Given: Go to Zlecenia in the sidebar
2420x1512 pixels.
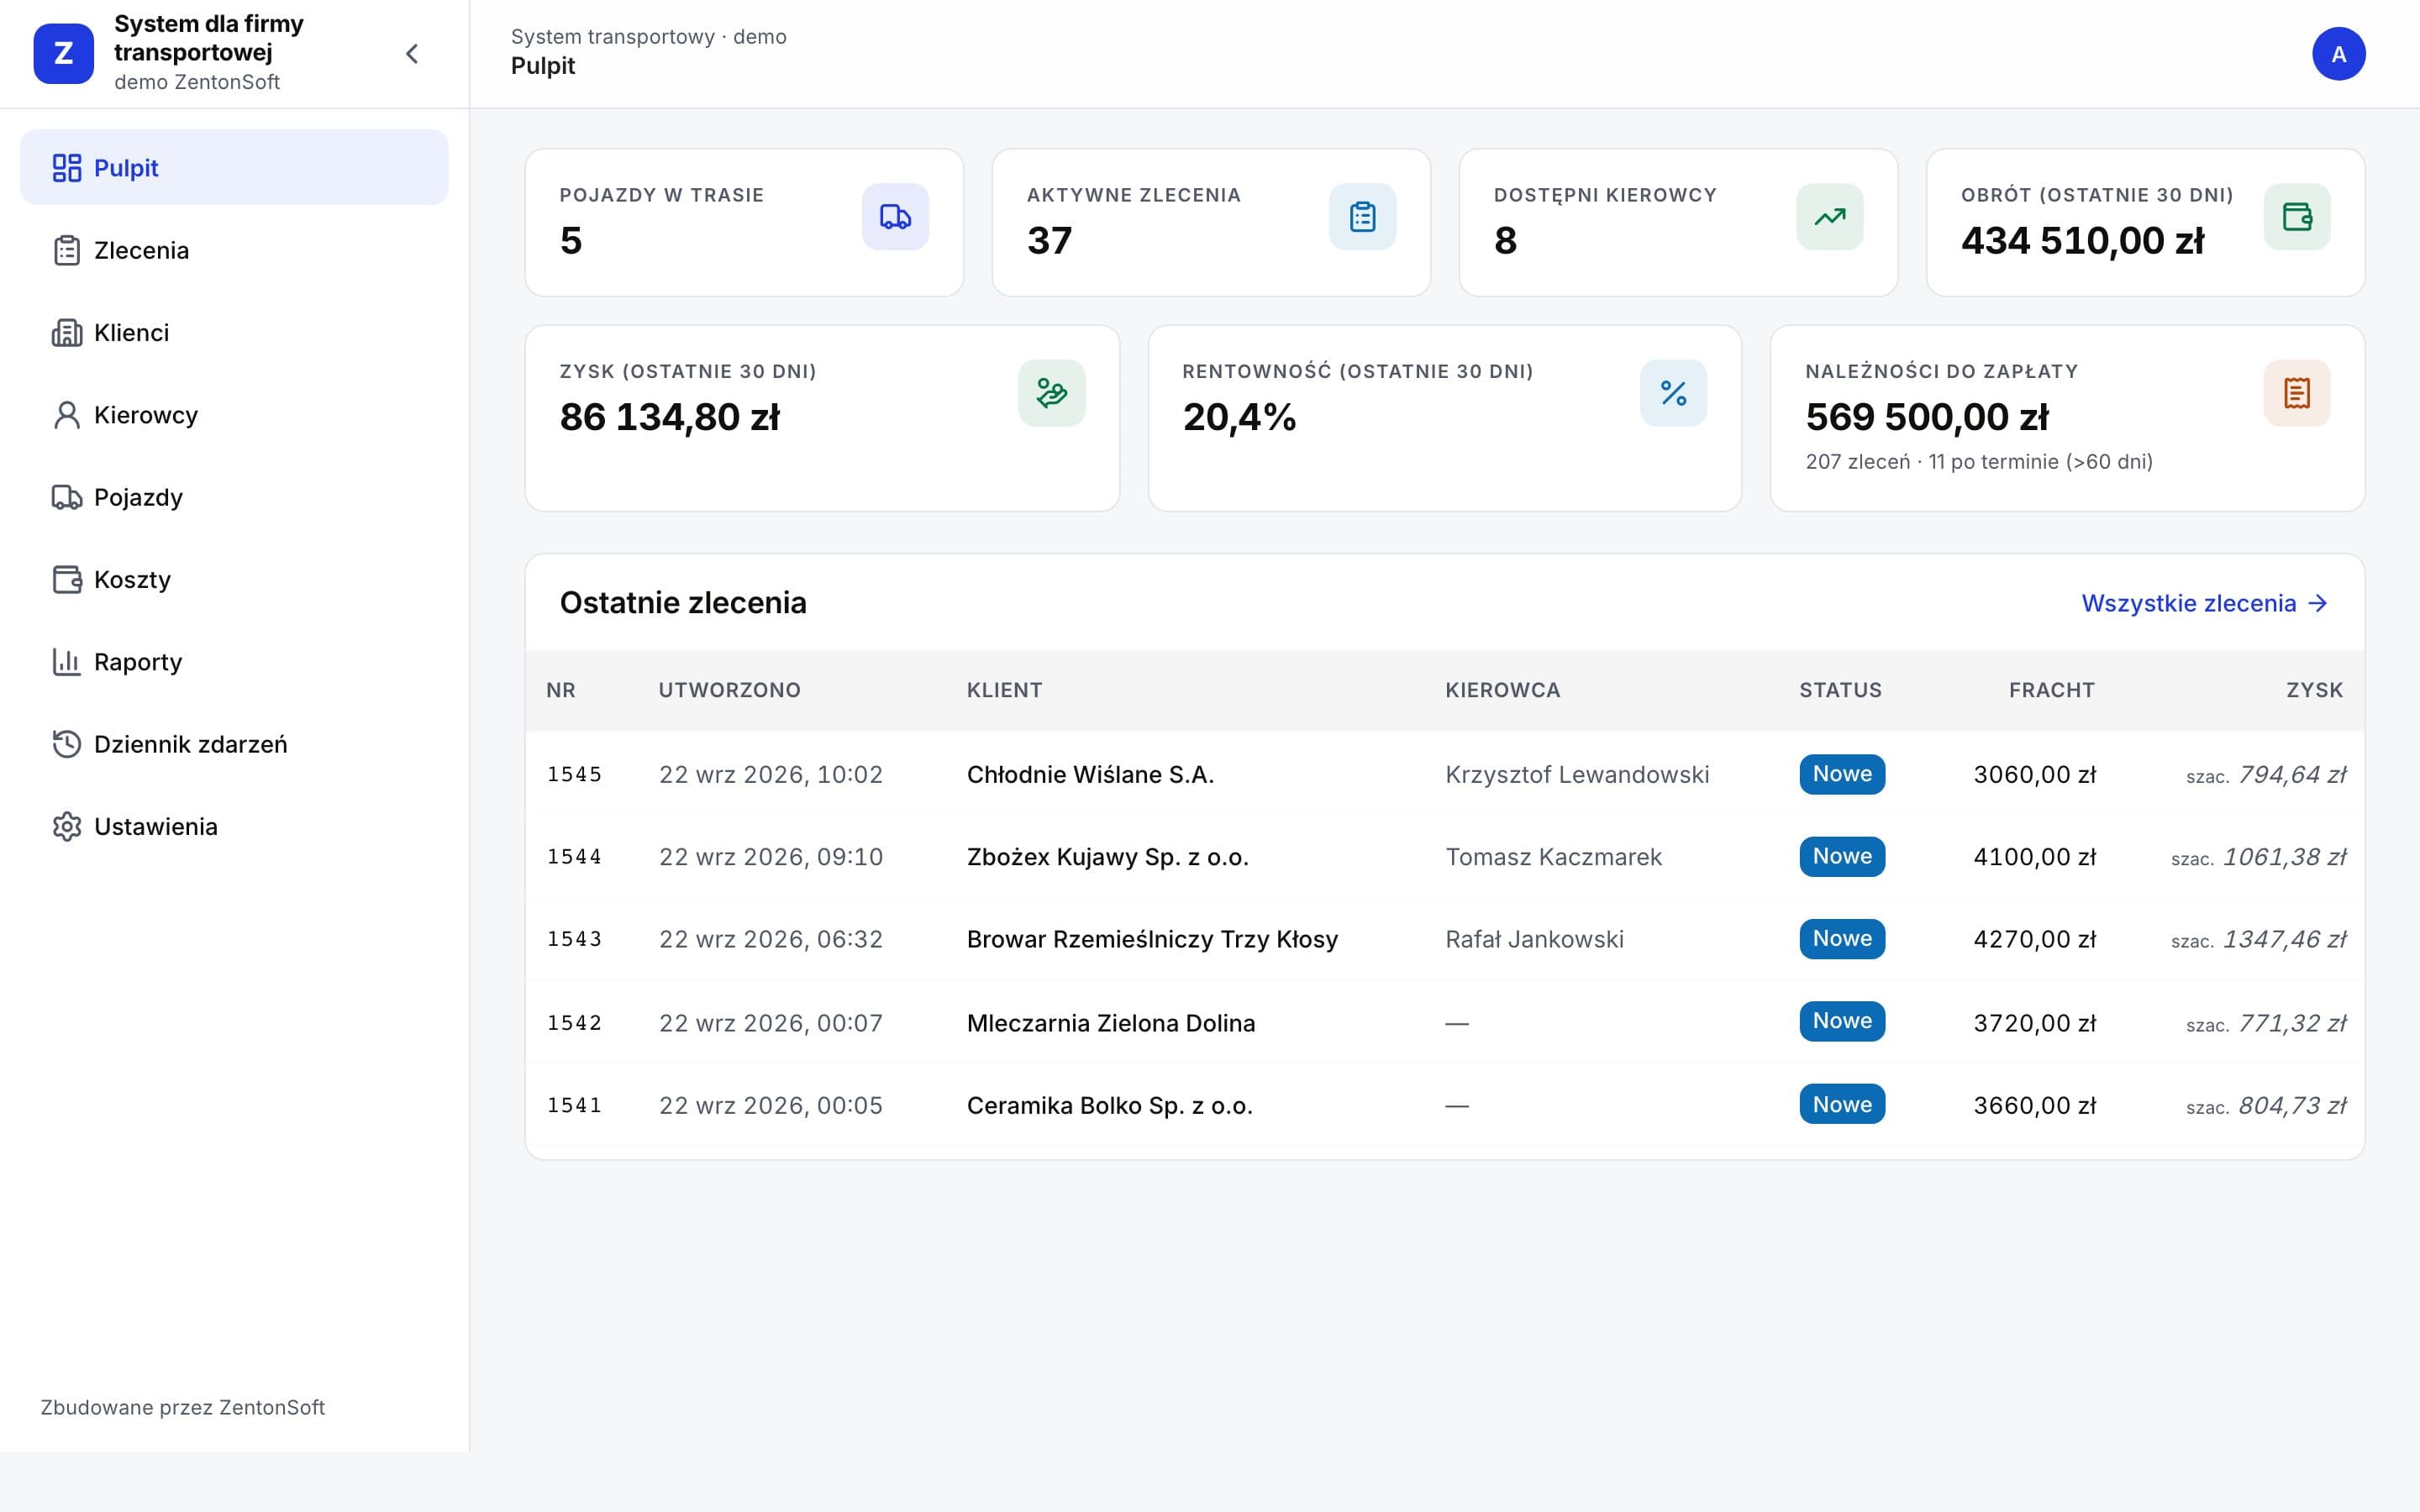Looking at the screenshot, I should tap(234, 250).
